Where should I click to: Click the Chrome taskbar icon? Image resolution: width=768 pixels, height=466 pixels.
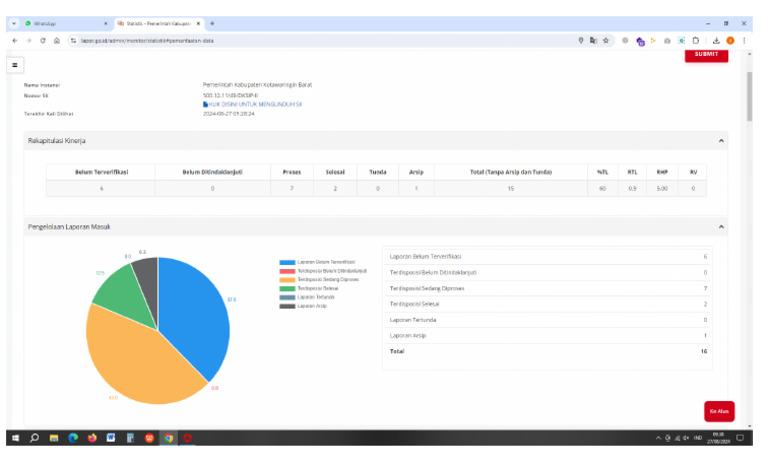tap(168, 438)
